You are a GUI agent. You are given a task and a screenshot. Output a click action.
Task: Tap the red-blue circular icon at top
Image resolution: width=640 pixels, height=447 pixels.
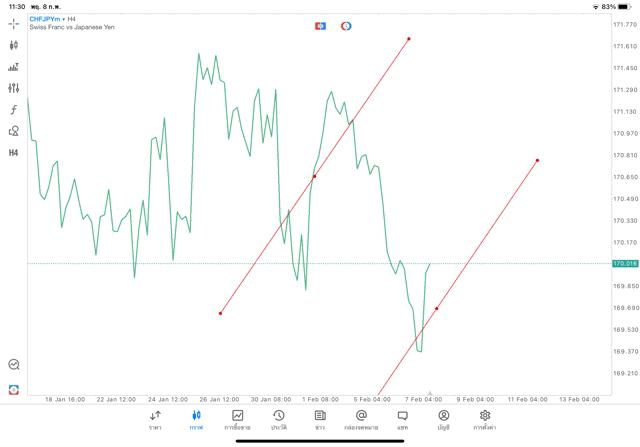346,26
